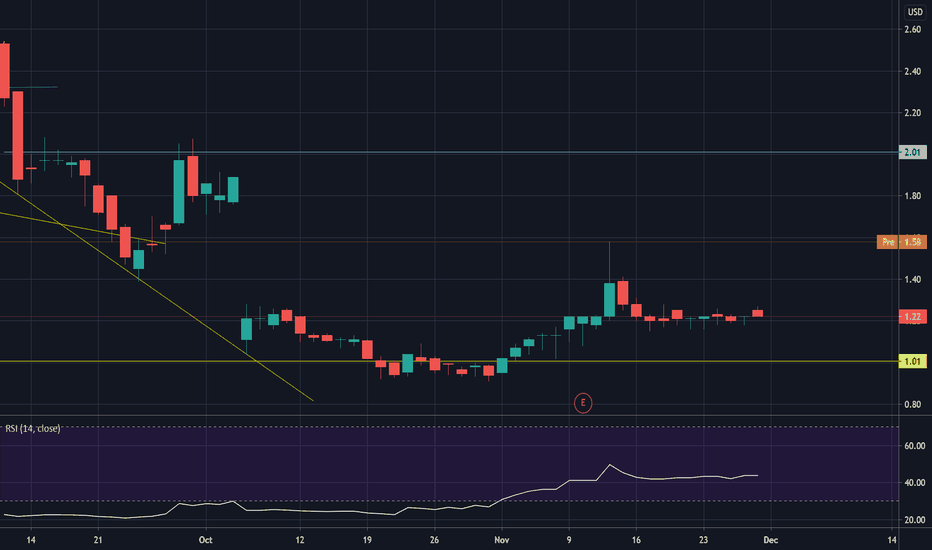
Task: Select the 1.01 yellow price label
Action: pos(912,362)
